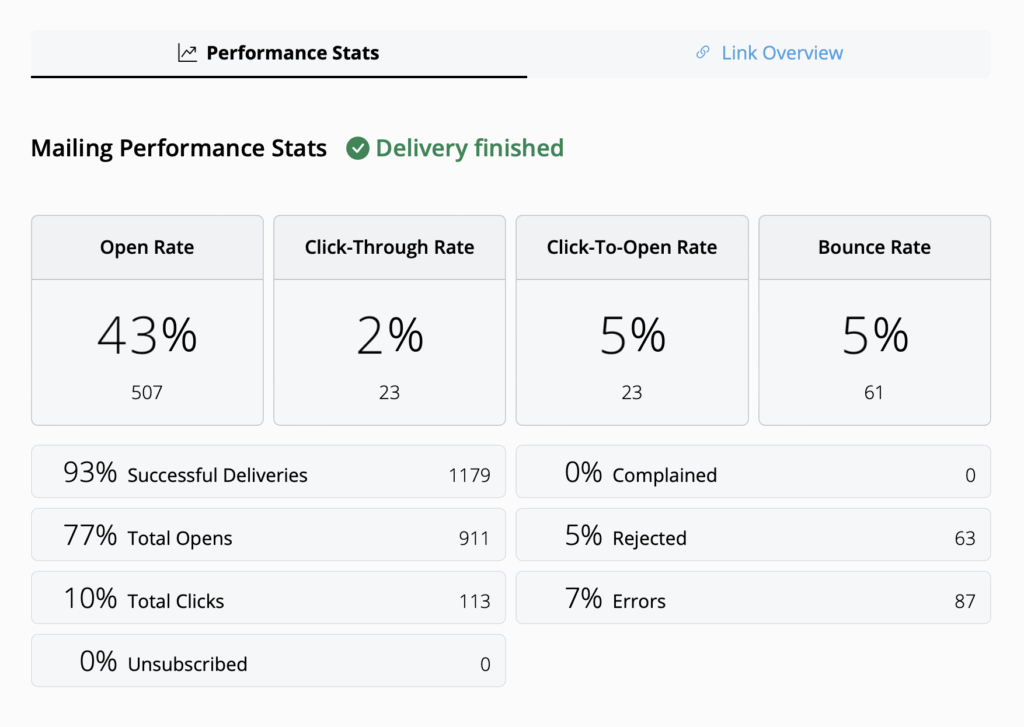This screenshot has height=727, width=1024.
Task: Select the Open Rate card header
Action: (147, 247)
